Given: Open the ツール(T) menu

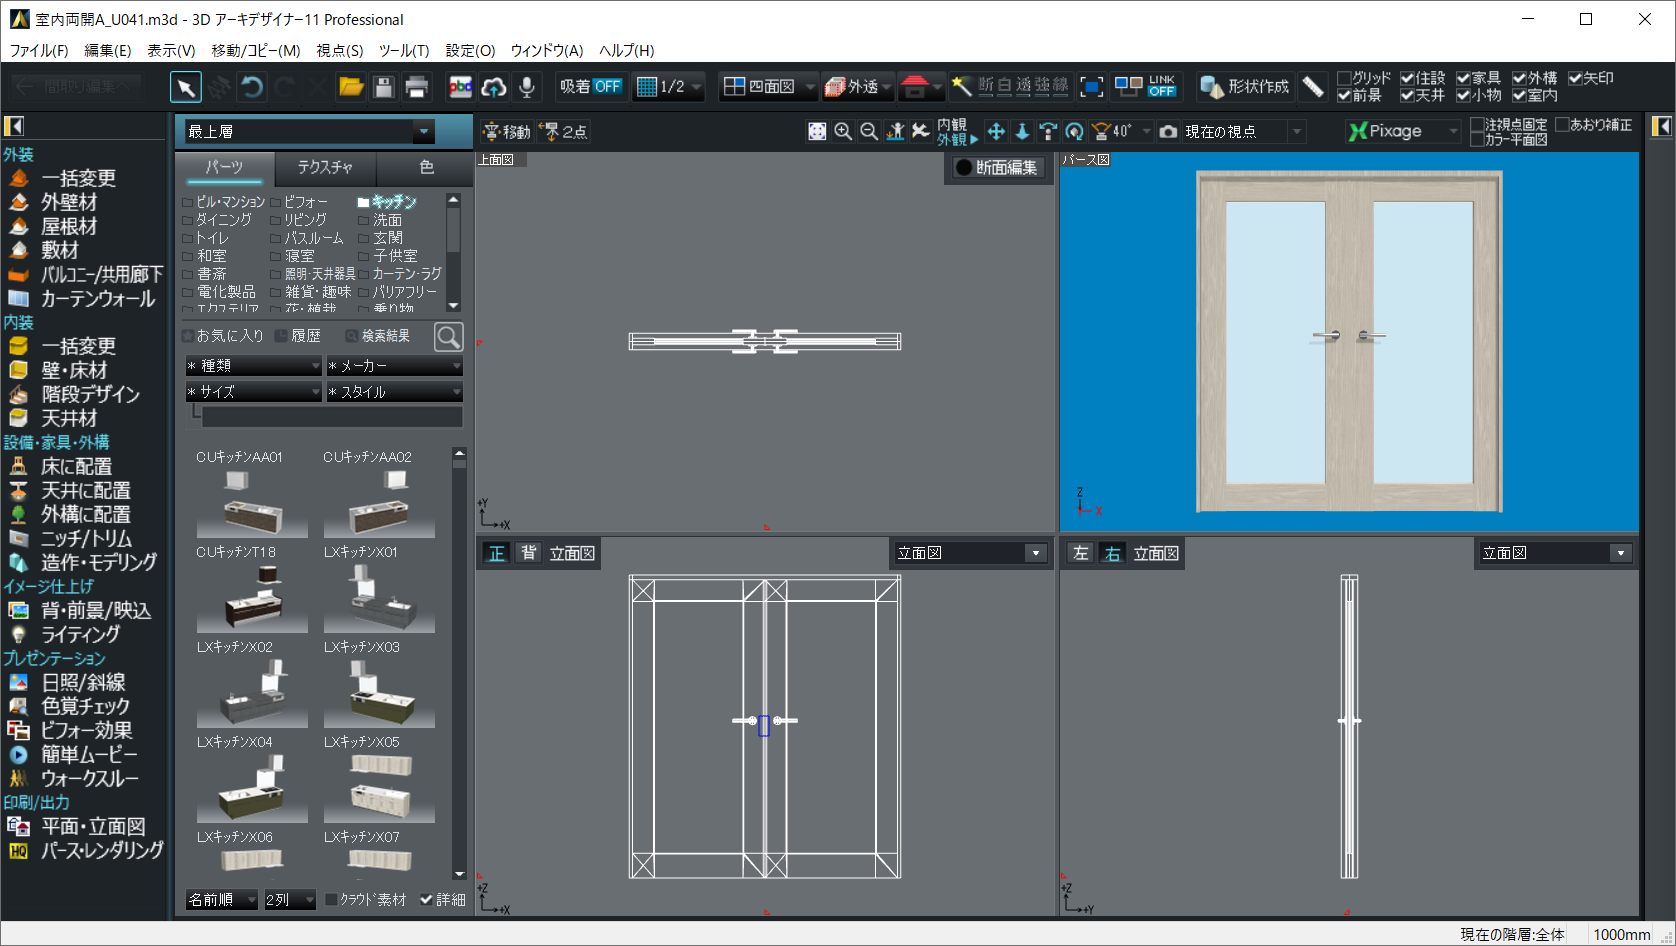Looking at the screenshot, I should pos(403,50).
